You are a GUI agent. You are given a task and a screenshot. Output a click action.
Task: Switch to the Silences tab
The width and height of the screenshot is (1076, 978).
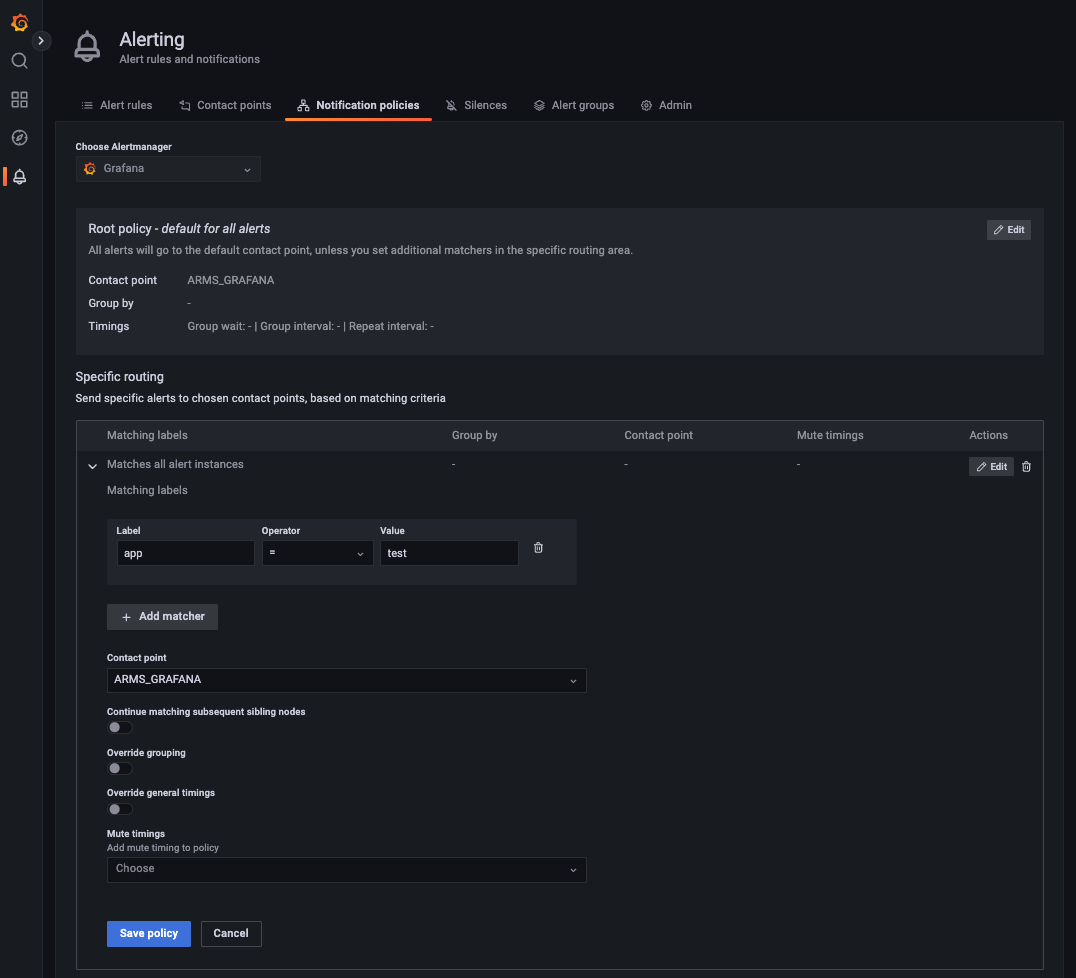[x=476, y=105]
